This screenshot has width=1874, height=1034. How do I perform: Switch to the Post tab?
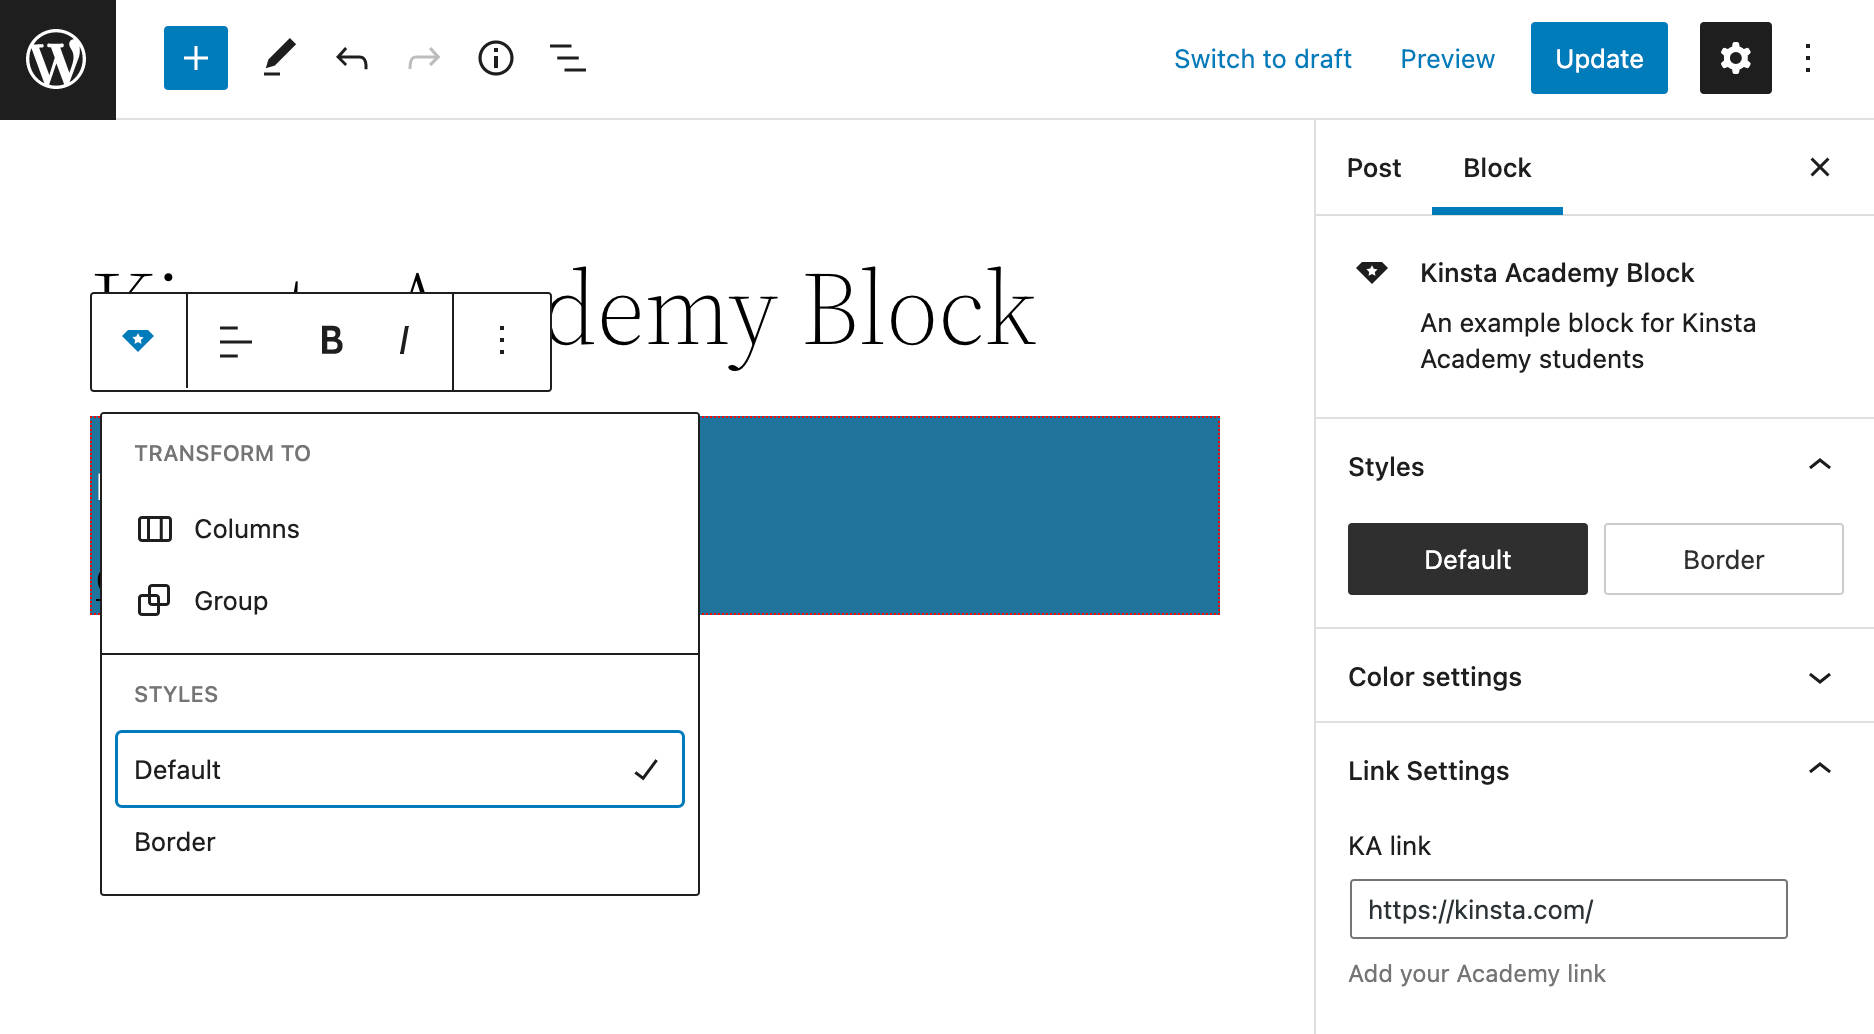coord(1373,168)
